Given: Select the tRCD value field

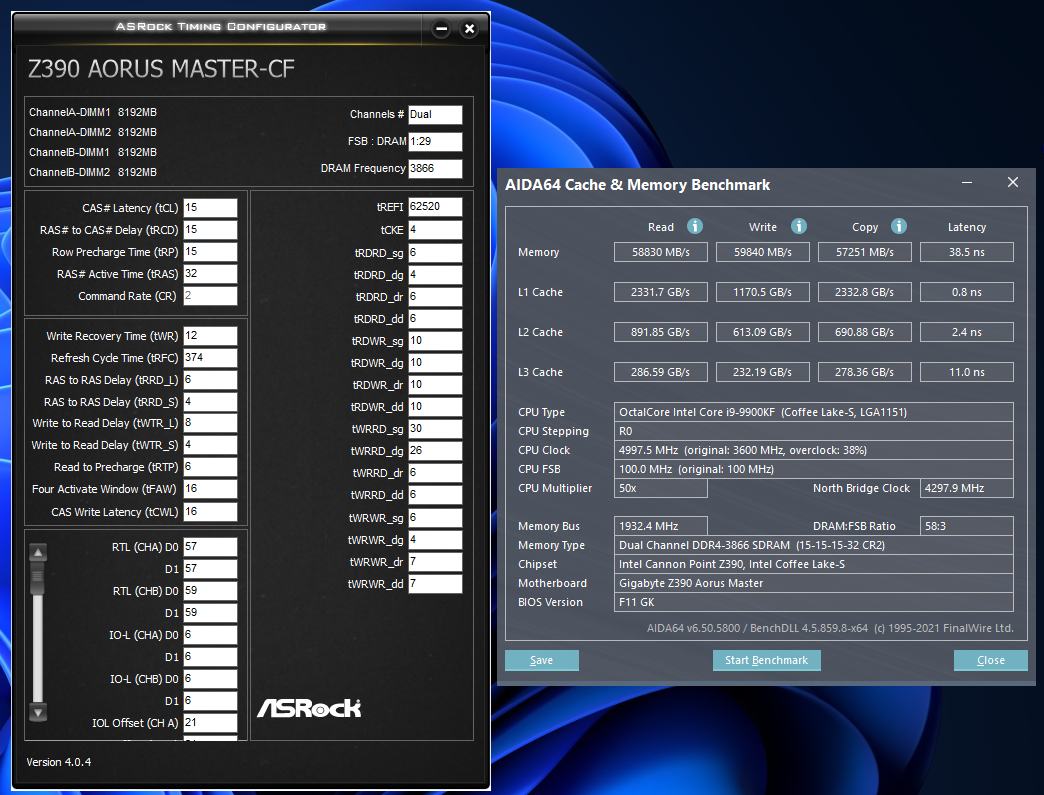Looking at the screenshot, I should click(210, 230).
